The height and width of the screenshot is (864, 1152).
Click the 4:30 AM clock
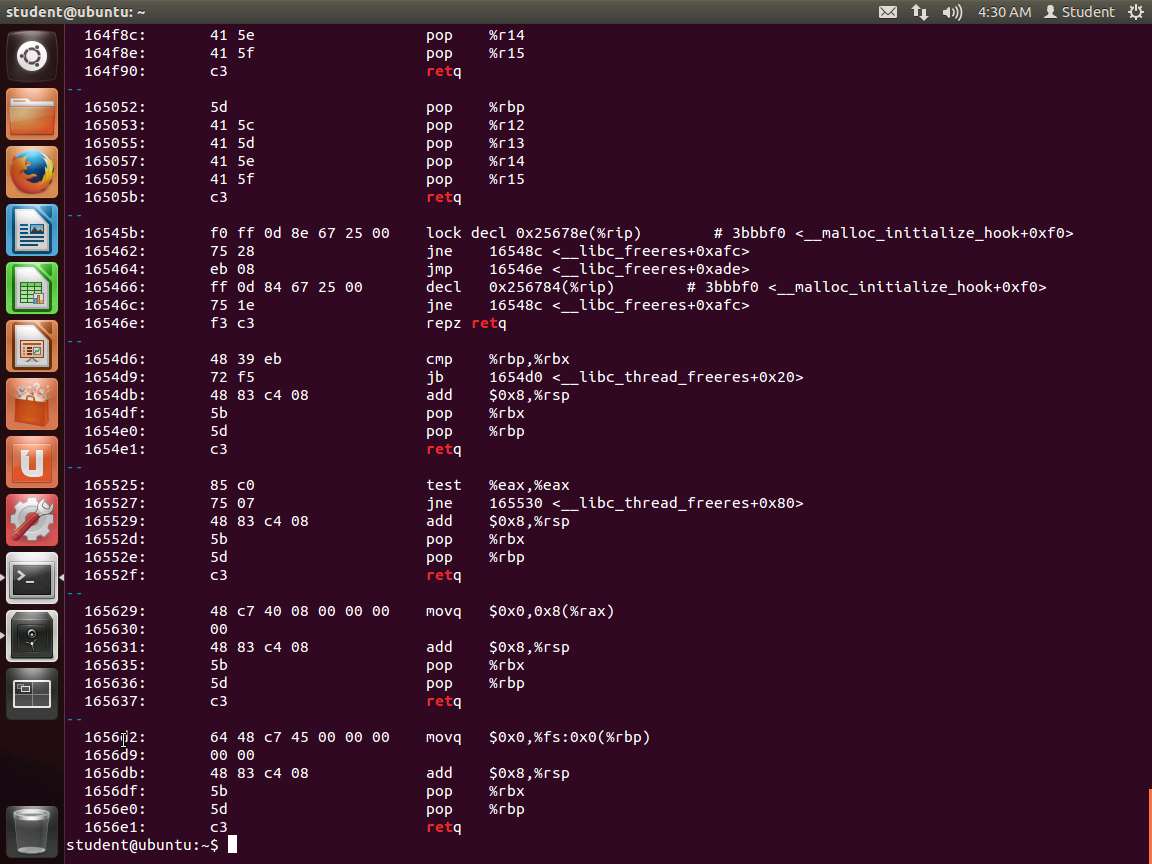1004,12
